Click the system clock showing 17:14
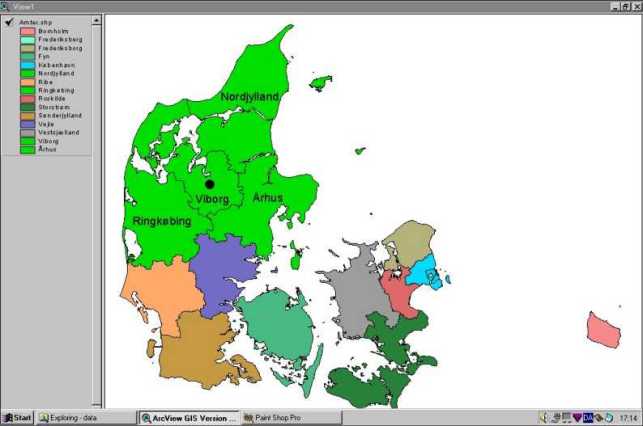The height and width of the screenshot is (426, 643). click(x=628, y=418)
